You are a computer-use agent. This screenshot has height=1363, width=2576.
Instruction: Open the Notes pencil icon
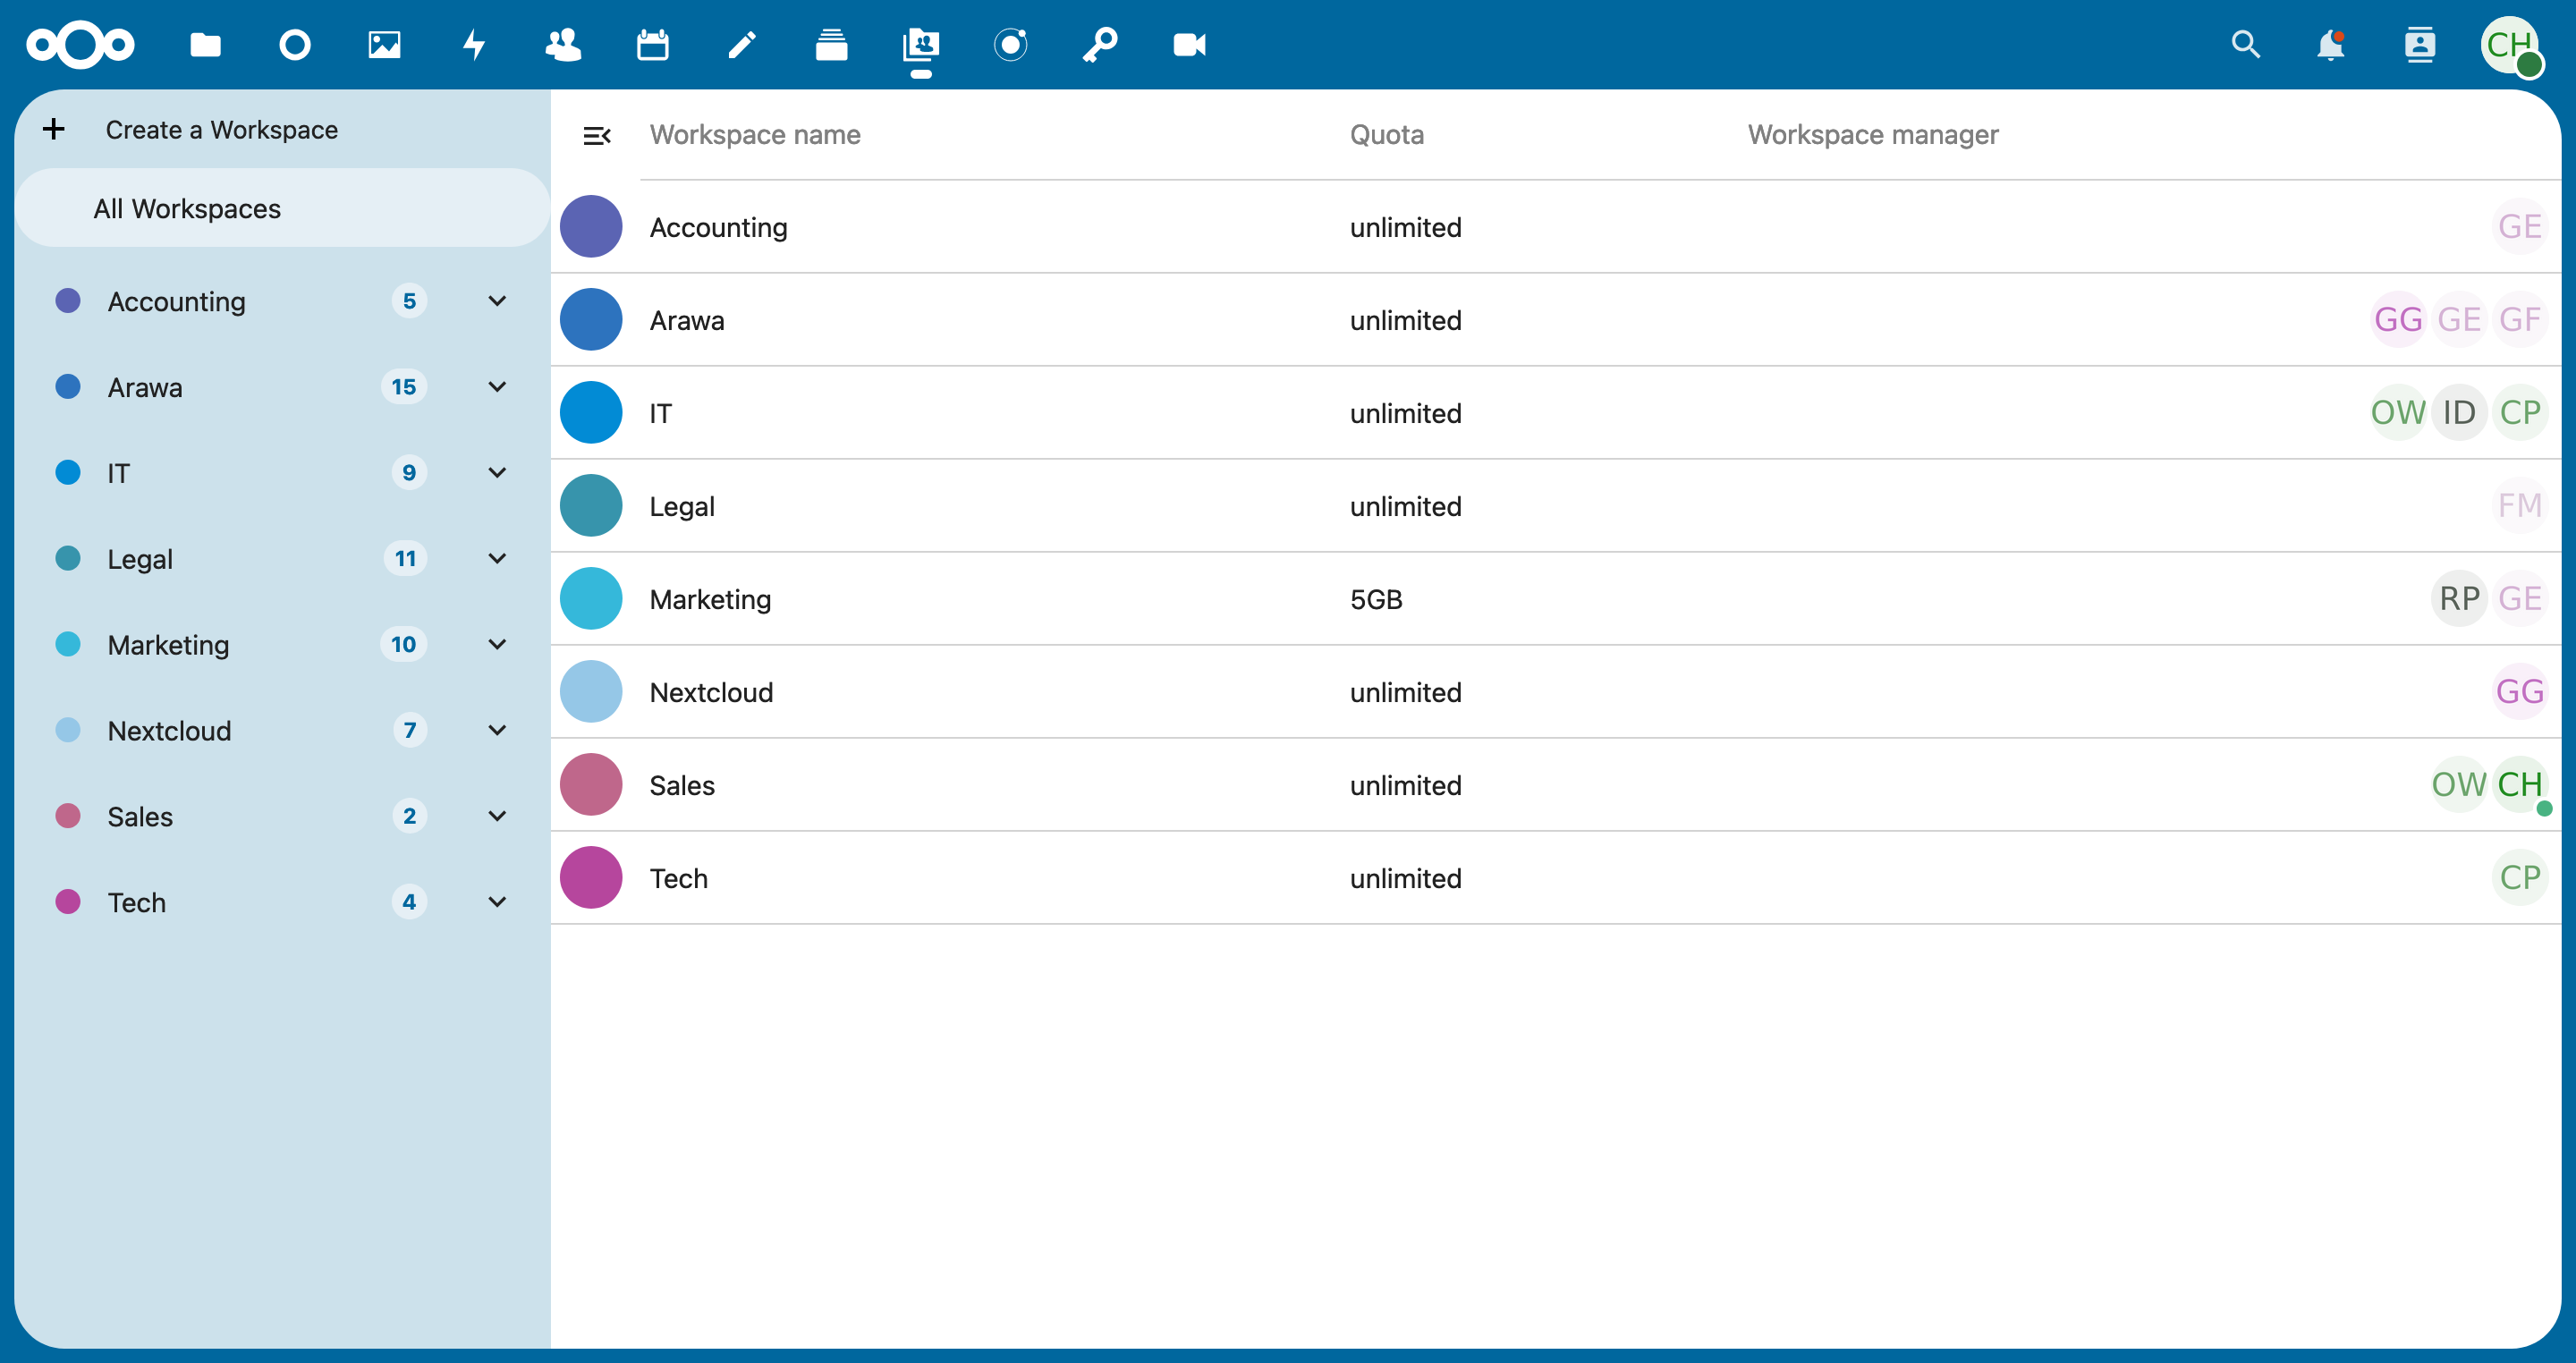pyautogui.click(x=742, y=45)
